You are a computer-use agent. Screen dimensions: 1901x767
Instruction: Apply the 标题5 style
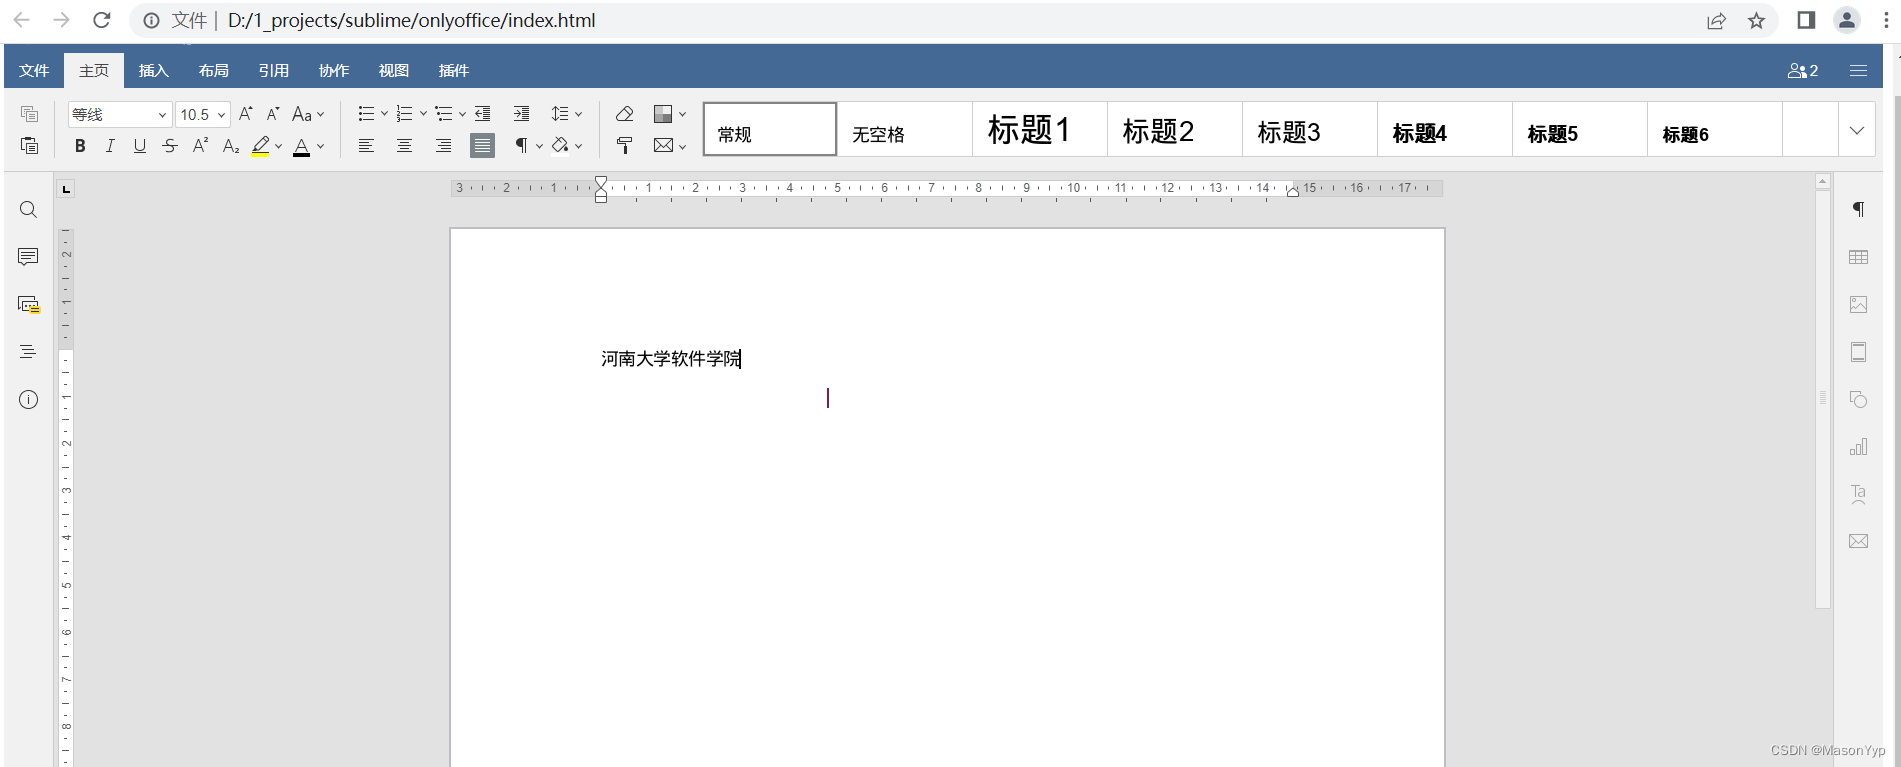click(x=1580, y=130)
